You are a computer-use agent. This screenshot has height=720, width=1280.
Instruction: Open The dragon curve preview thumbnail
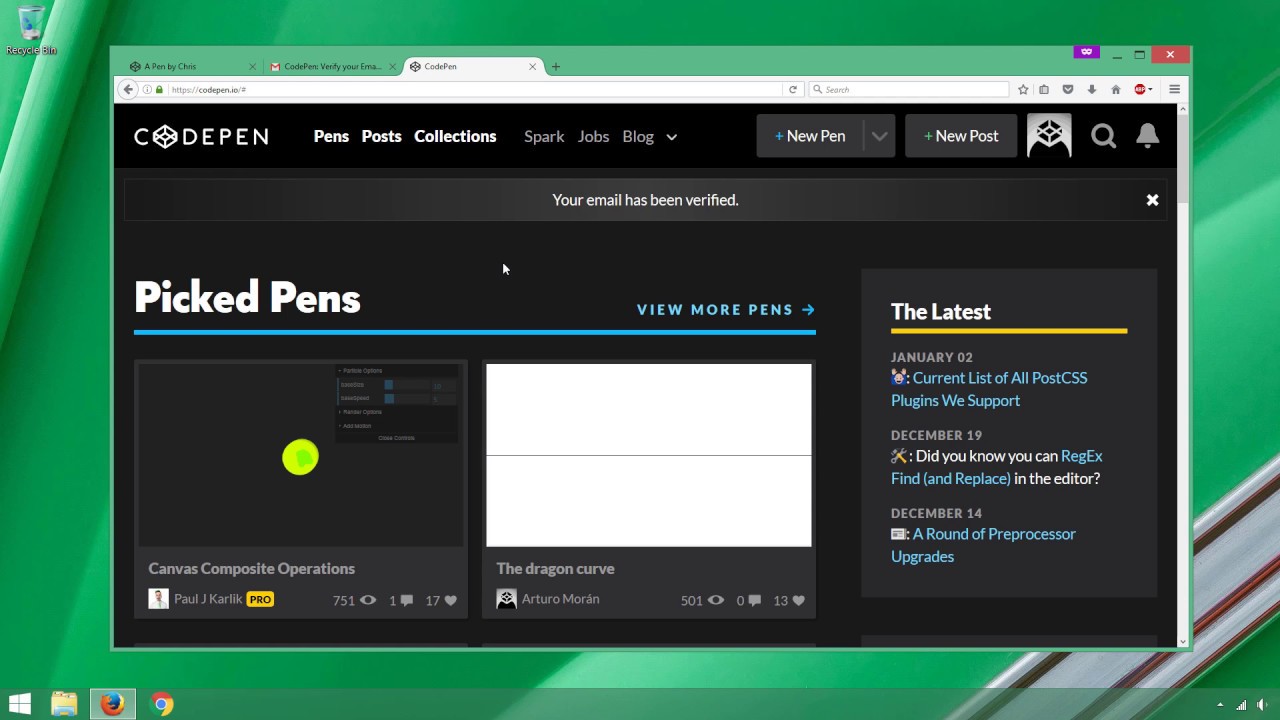pos(648,455)
